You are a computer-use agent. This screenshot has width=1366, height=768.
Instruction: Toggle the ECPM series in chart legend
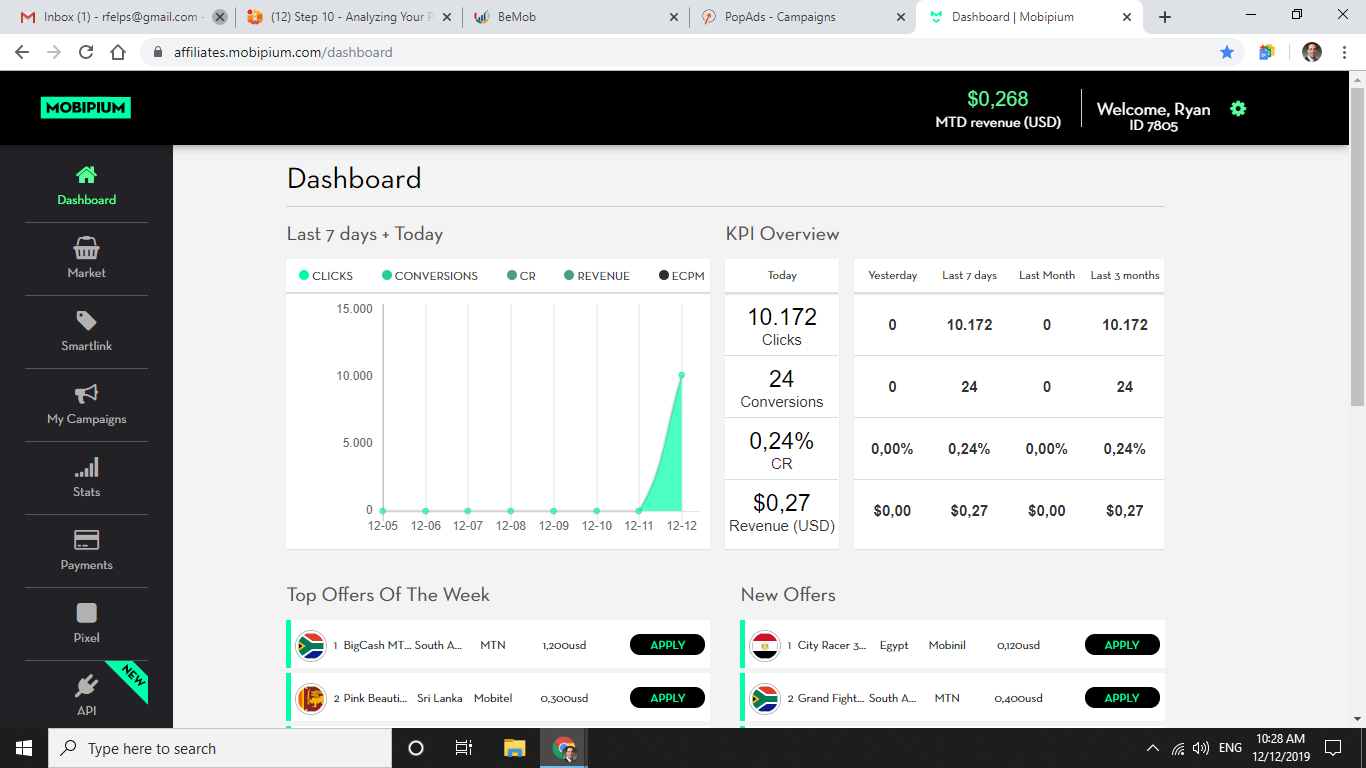point(682,276)
